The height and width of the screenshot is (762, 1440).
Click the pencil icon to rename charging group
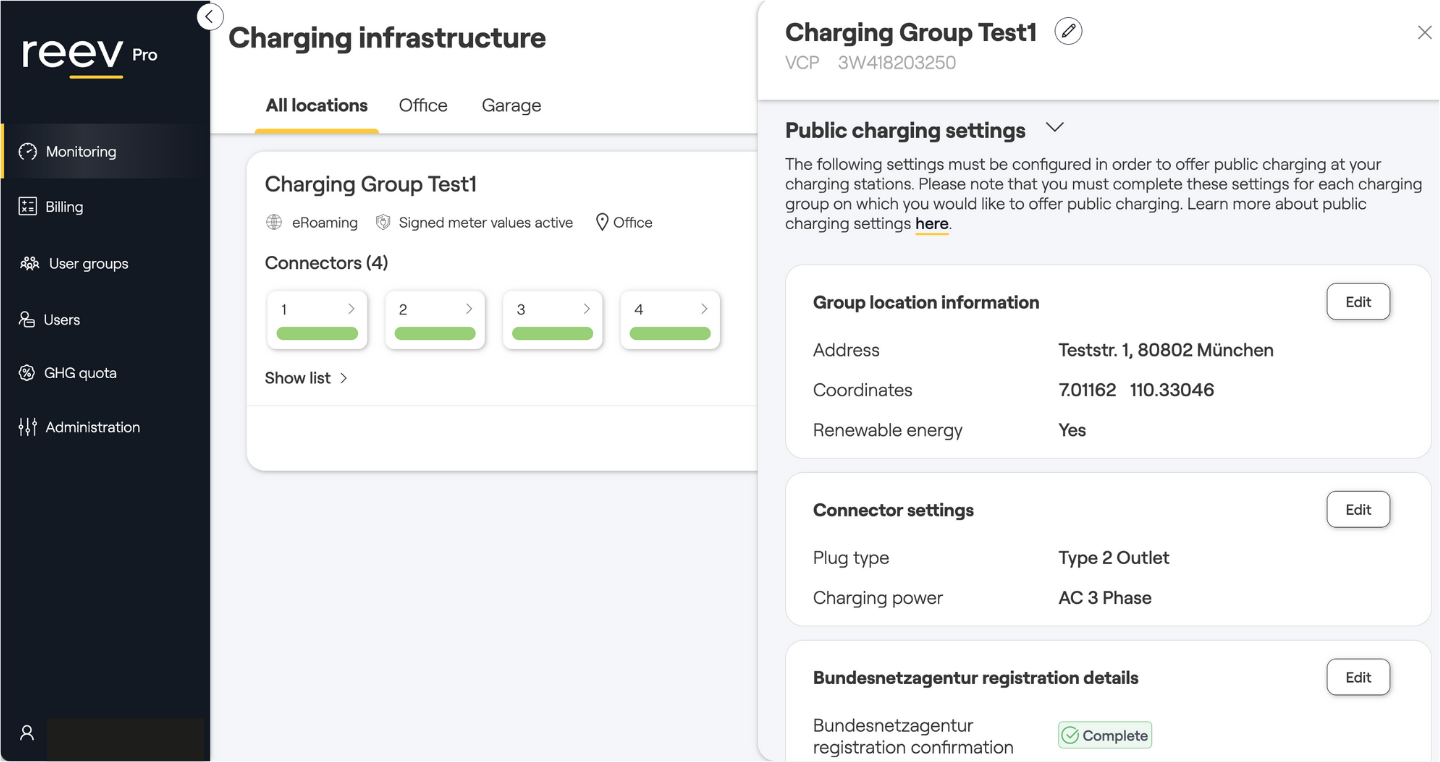(1068, 32)
